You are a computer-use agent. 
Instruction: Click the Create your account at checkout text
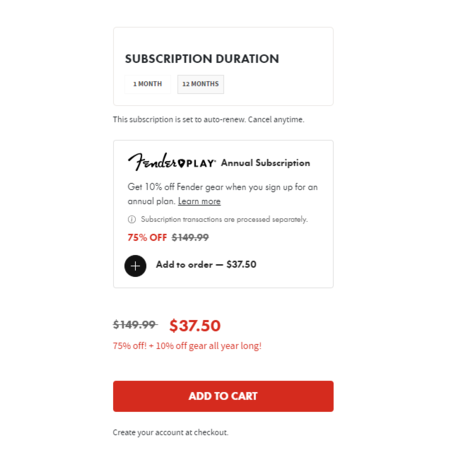coord(170,432)
